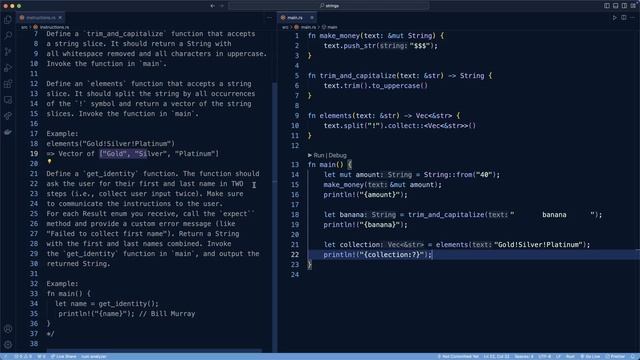Open More Actions for main.rs editor group

[633, 18]
